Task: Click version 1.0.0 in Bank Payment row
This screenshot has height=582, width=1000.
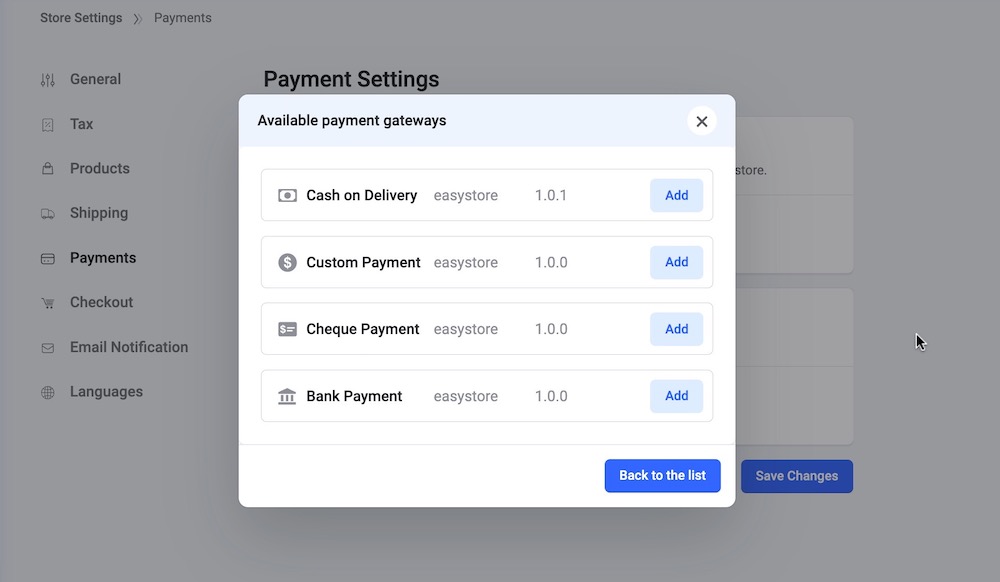Action: (551, 396)
